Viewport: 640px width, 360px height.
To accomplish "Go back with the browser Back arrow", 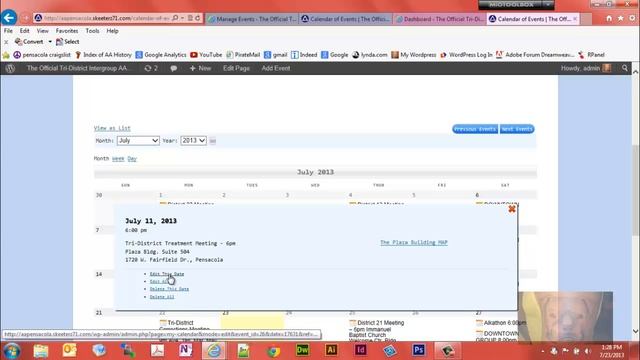I will [x=9, y=18].
